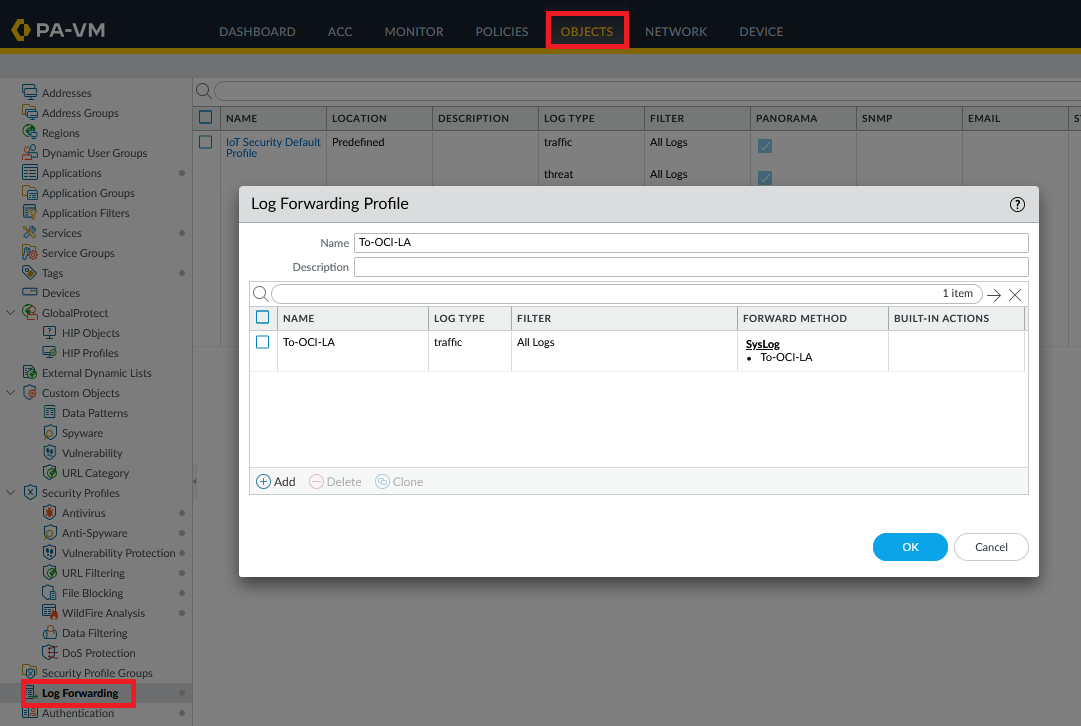Switch to the POLICIES tab
This screenshot has height=726, width=1081.
click(x=501, y=31)
